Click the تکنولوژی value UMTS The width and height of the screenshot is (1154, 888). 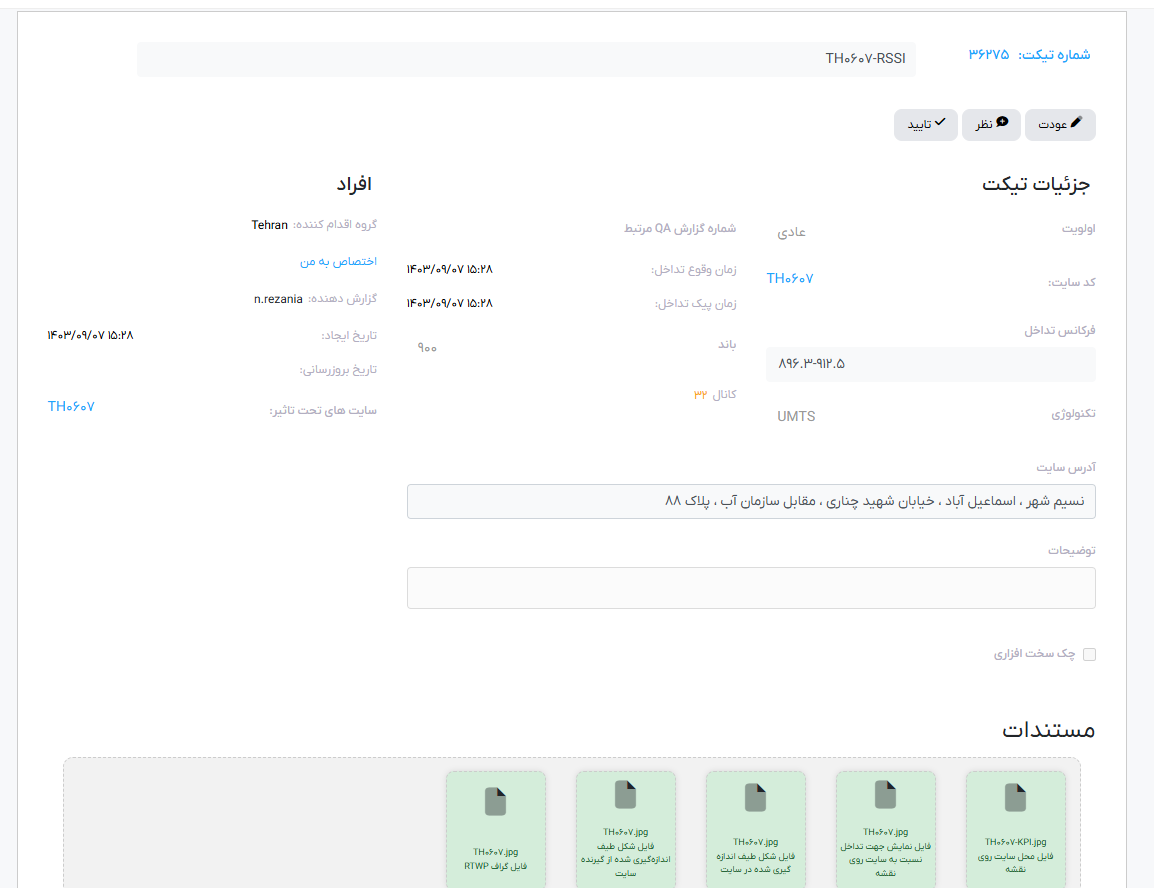pos(796,416)
